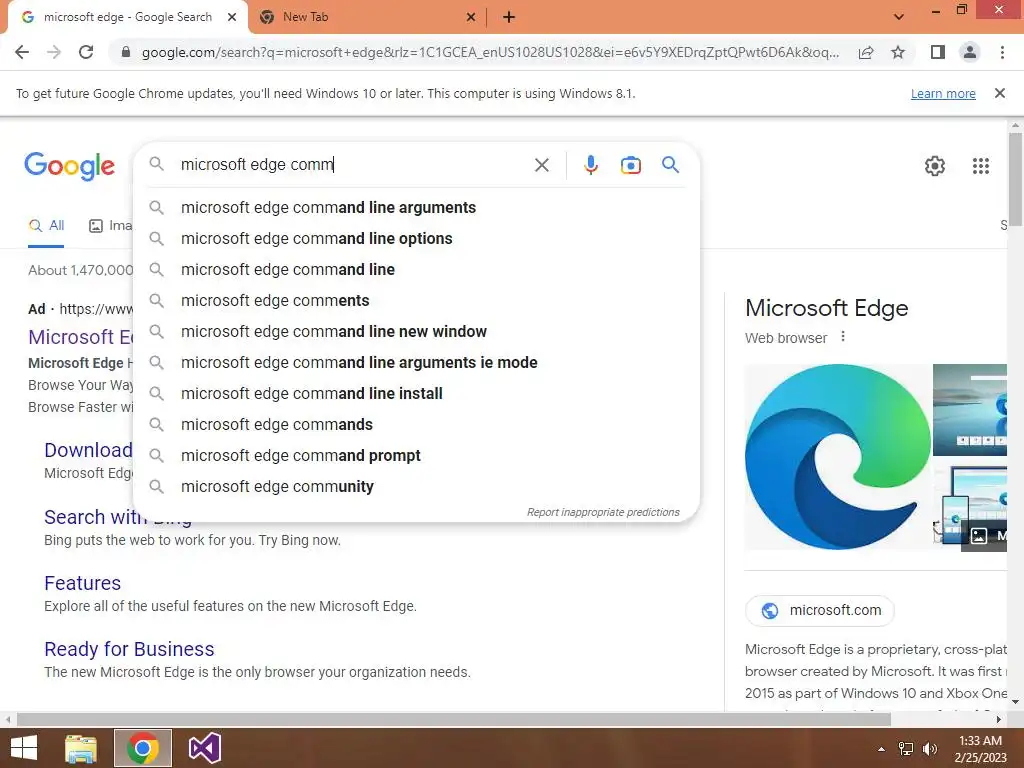Open the Ready for Business sitelink
This screenshot has height=768, width=1024.
(129, 649)
